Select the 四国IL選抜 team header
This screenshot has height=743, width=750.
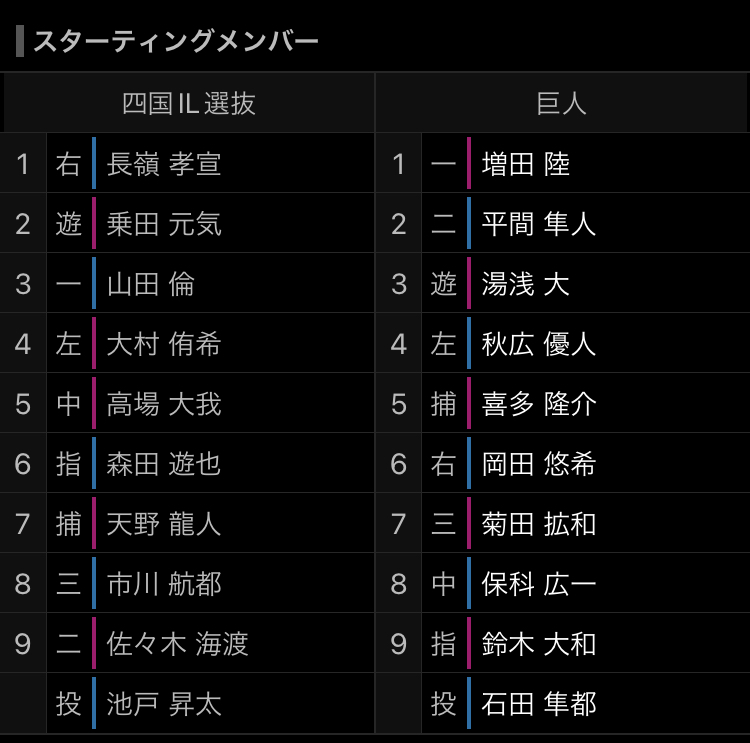pos(188,104)
